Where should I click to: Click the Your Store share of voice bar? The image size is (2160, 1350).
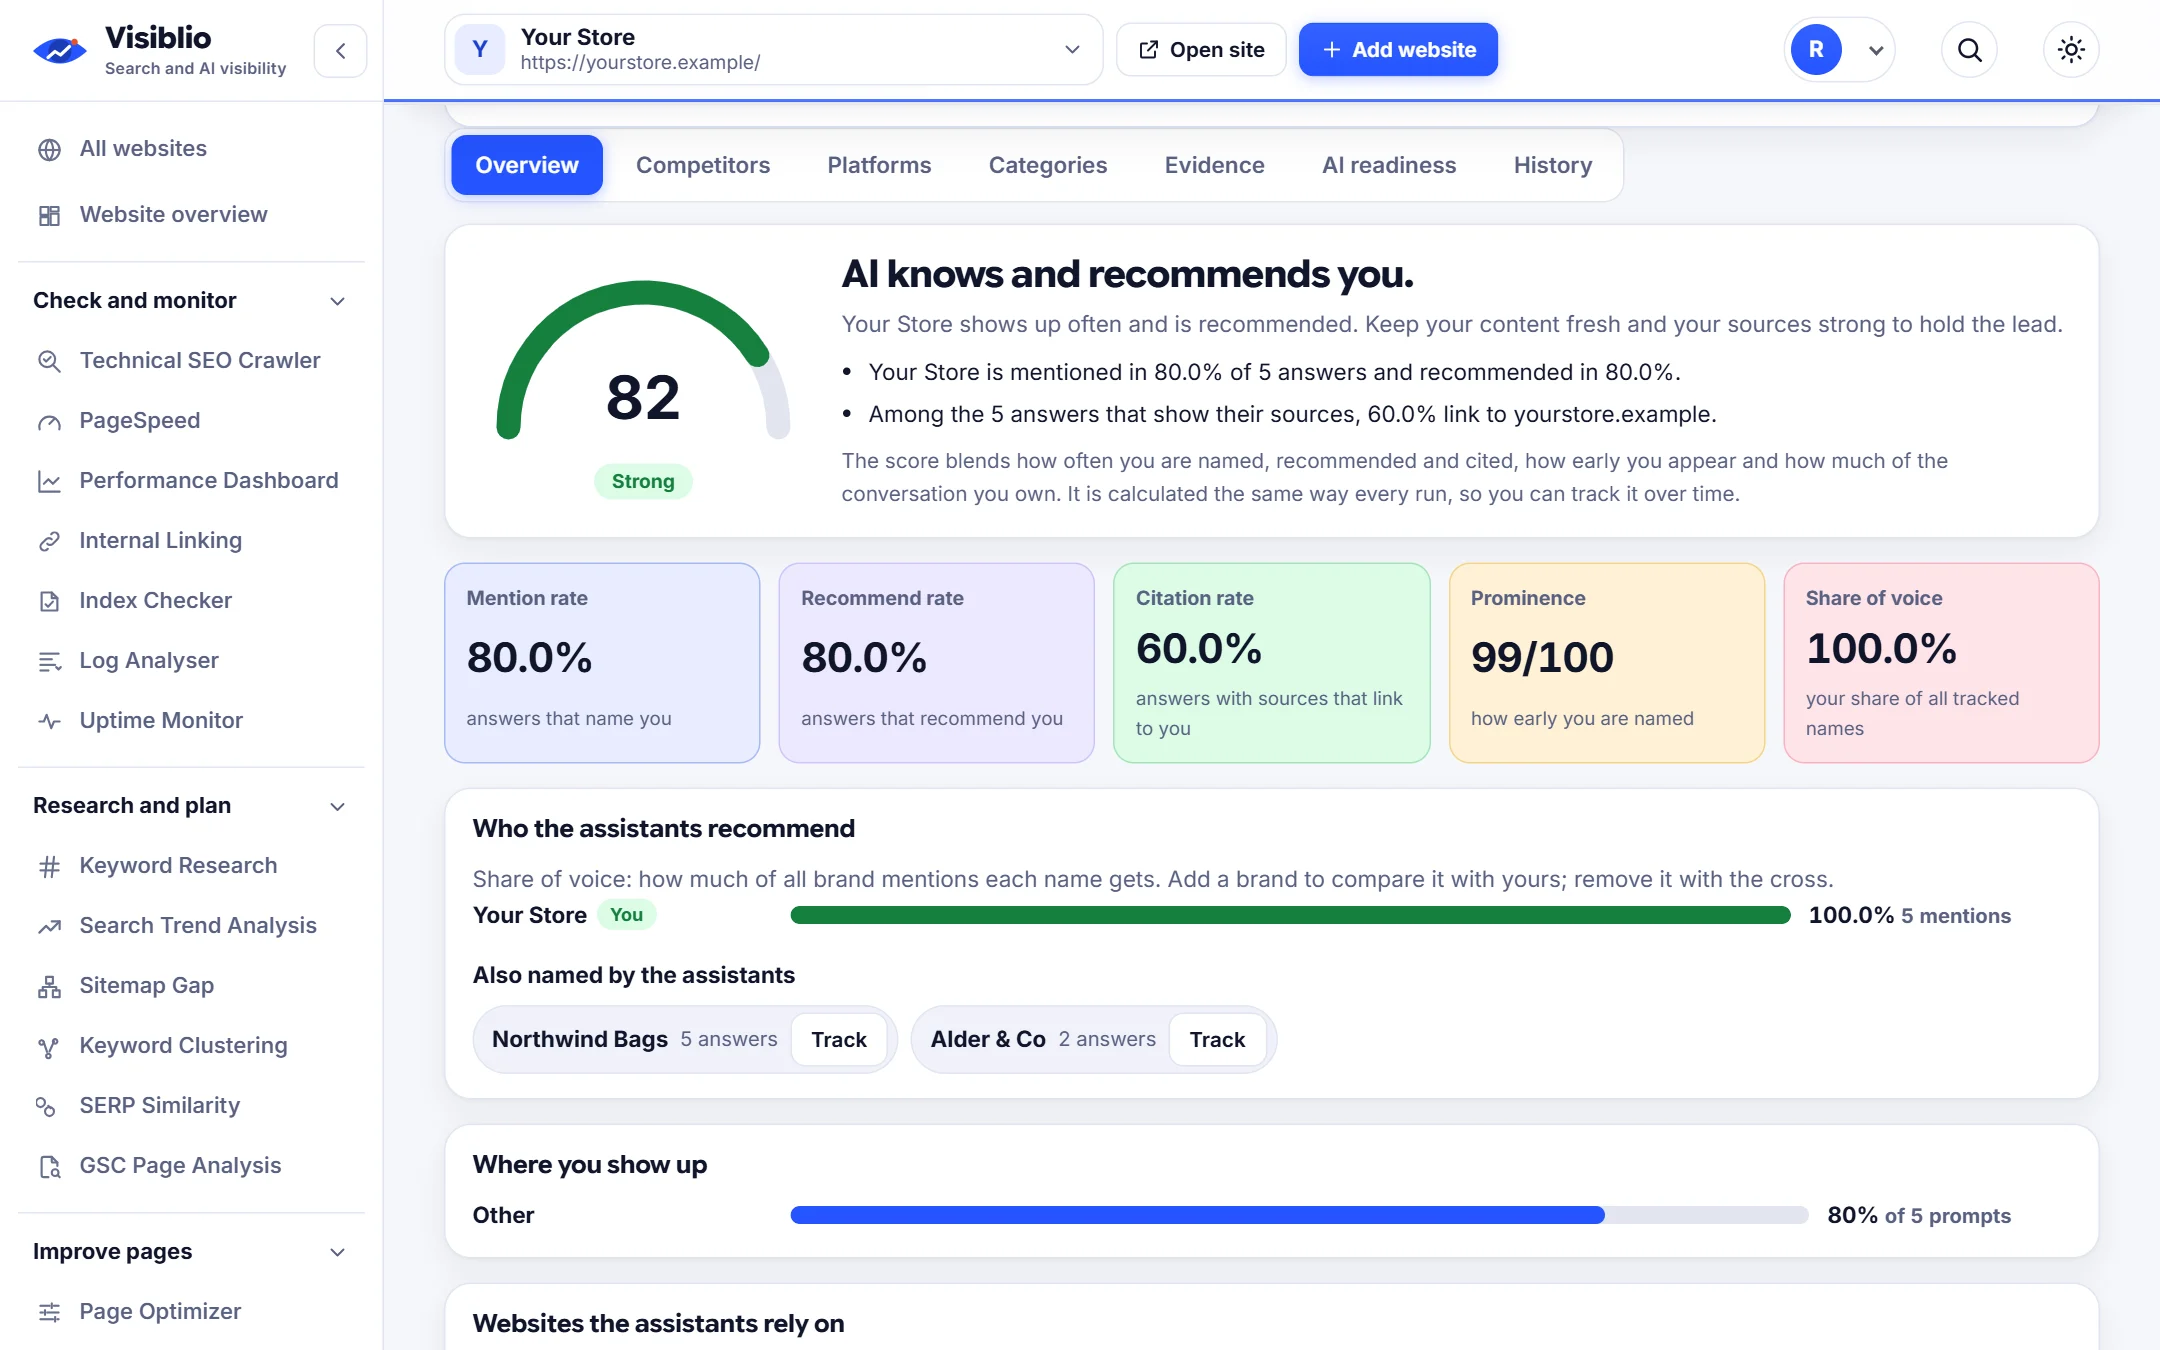coord(1290,915)
